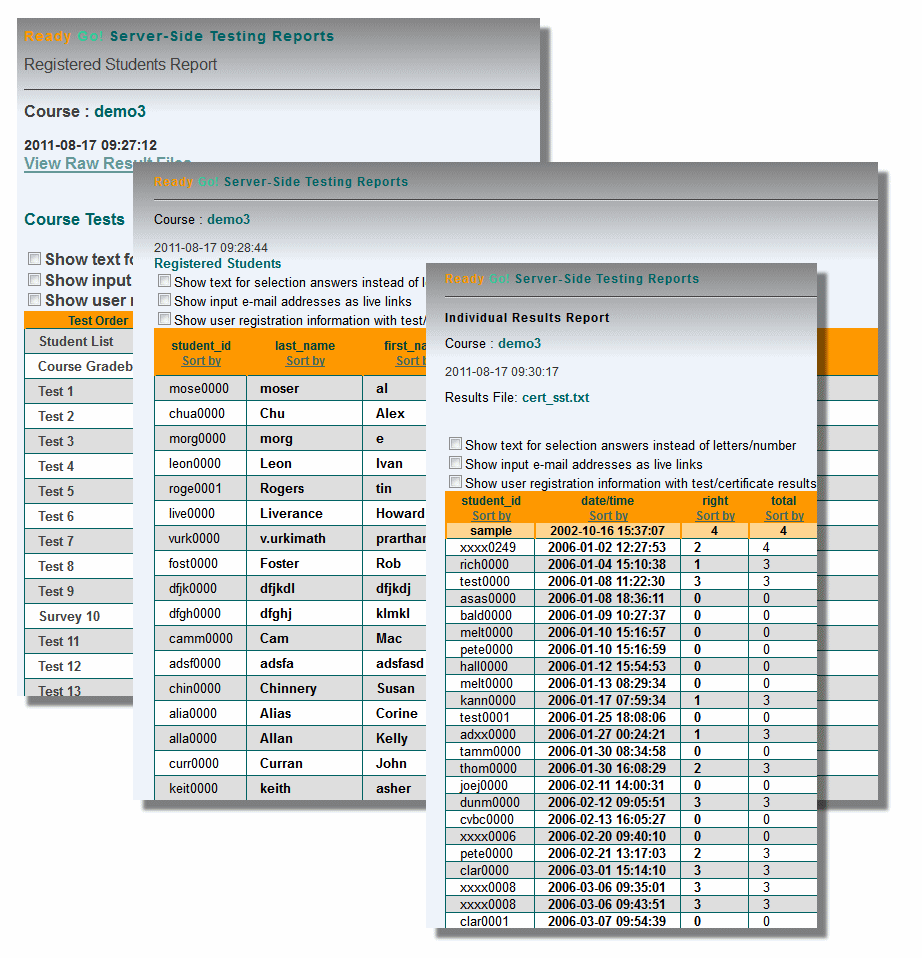
Task: Click last name Liverance cell
Action: 291,514
